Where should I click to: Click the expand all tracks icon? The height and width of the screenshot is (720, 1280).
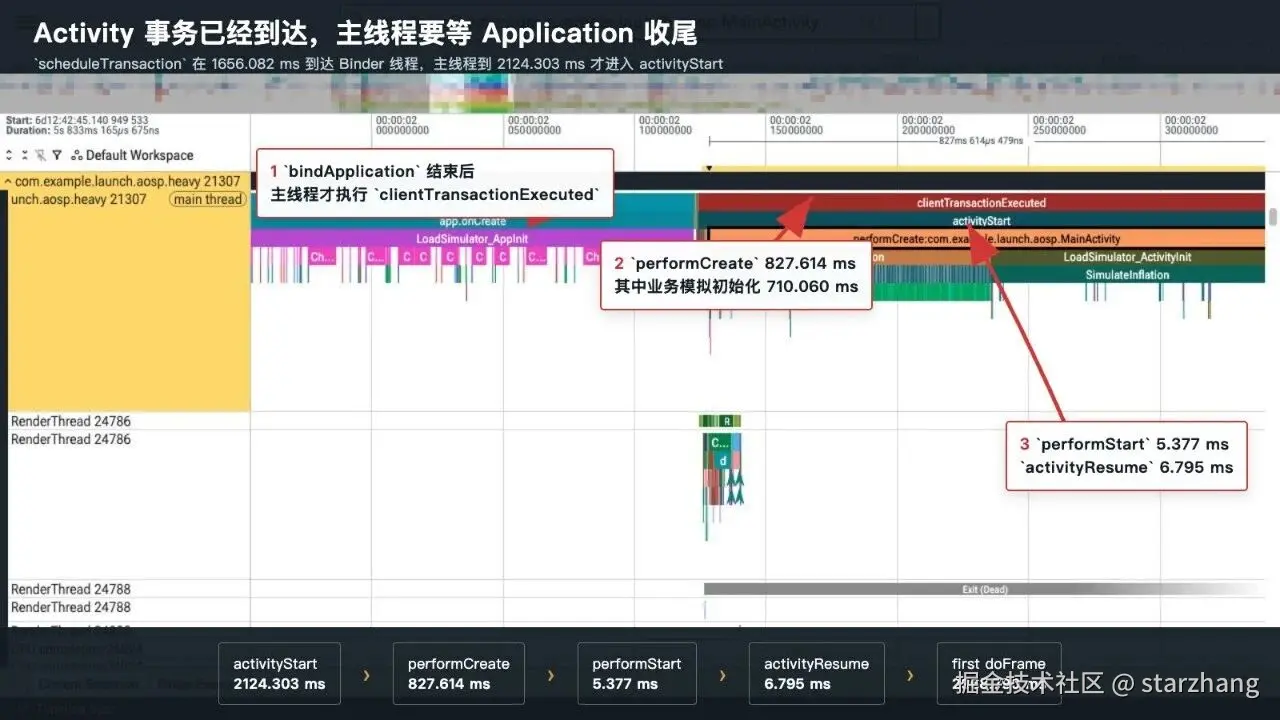tap(11, 155)
